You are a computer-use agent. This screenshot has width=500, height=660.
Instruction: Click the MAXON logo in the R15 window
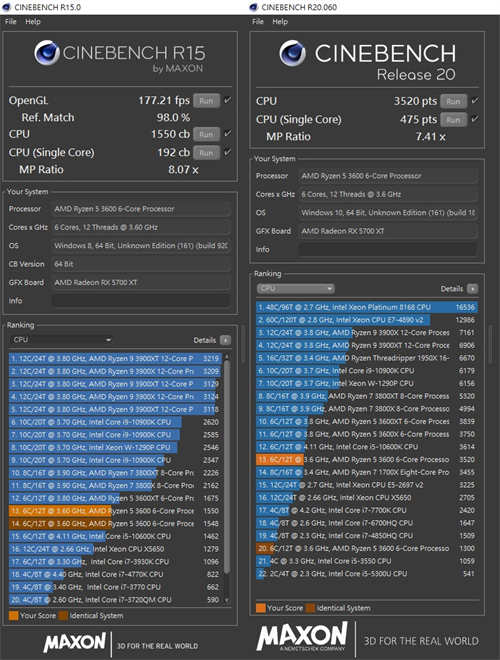coord(74,644)
